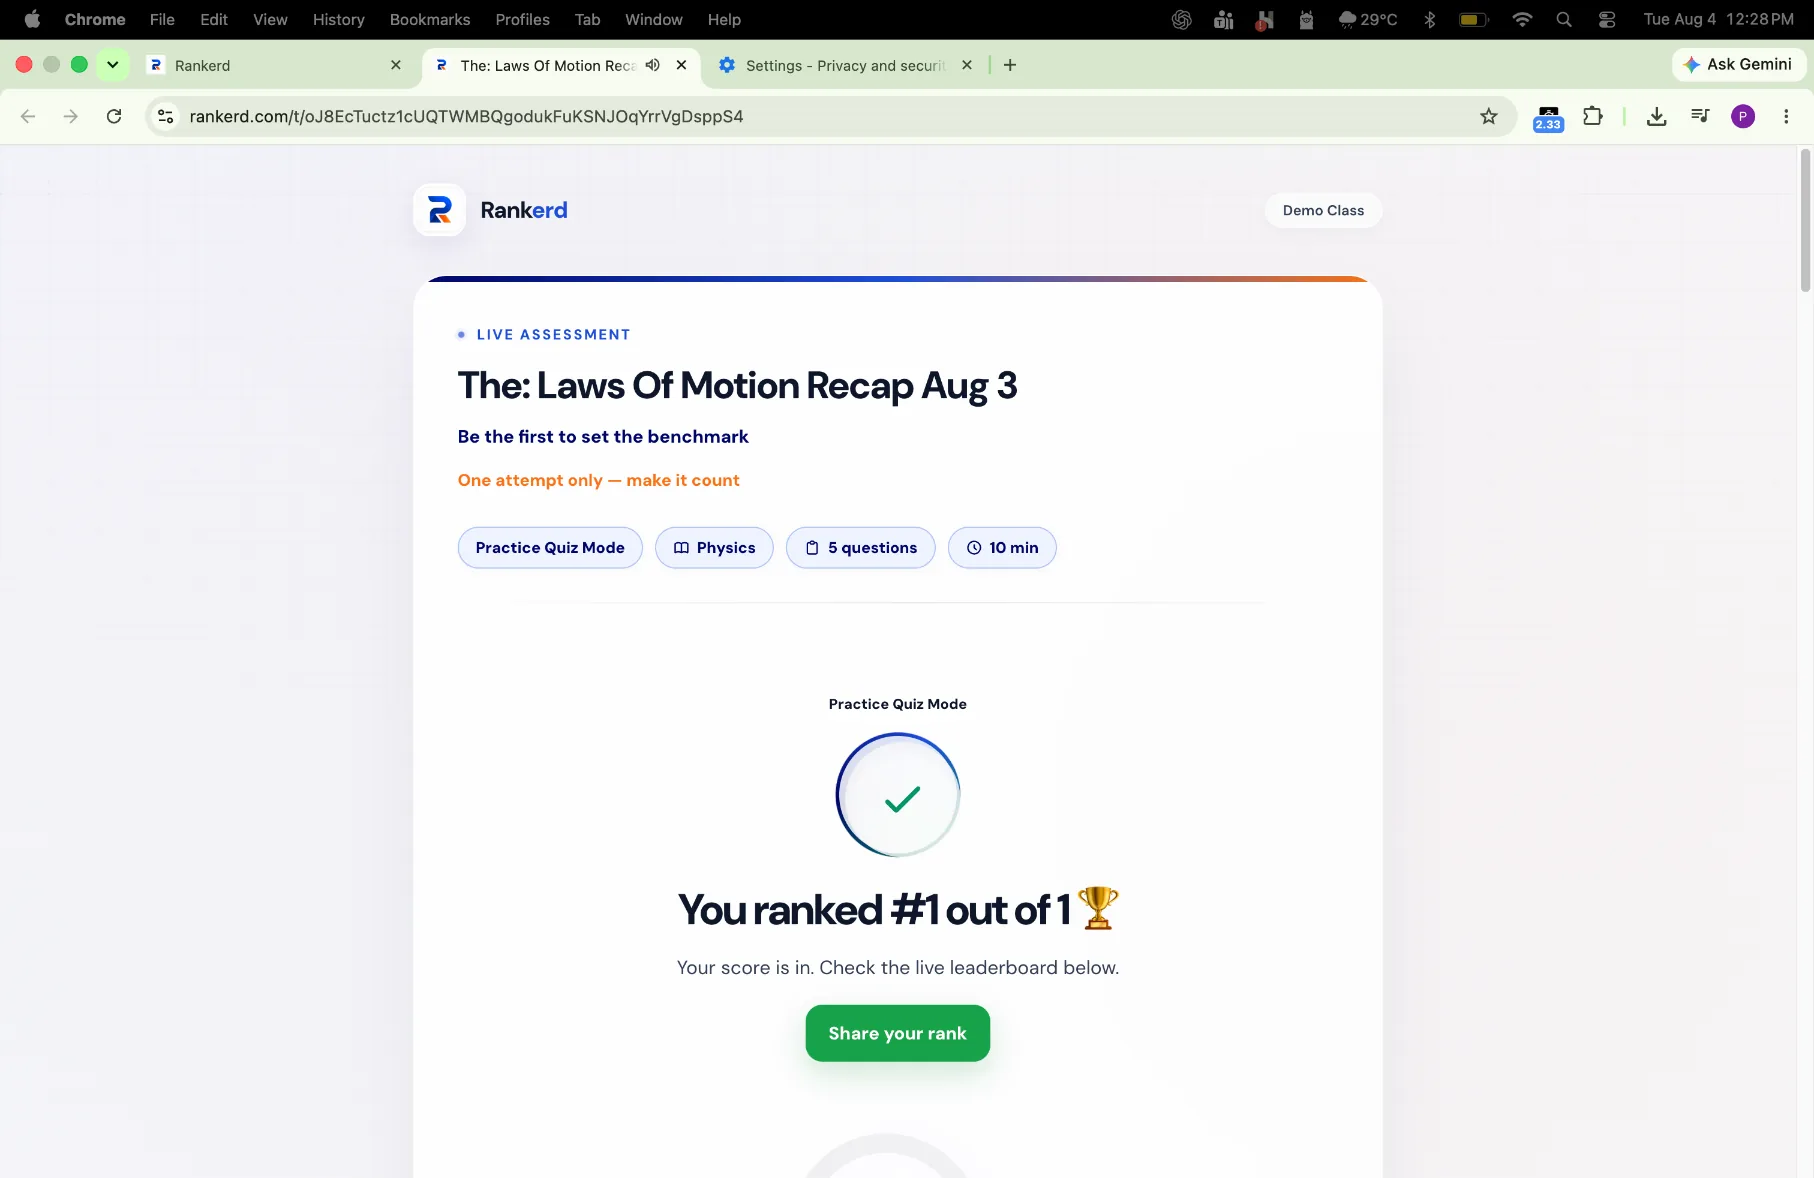Expand the tab search dropdown arrow
Image resolution: width=1814 pixels, height=1178 pixels.
[113, 65]
